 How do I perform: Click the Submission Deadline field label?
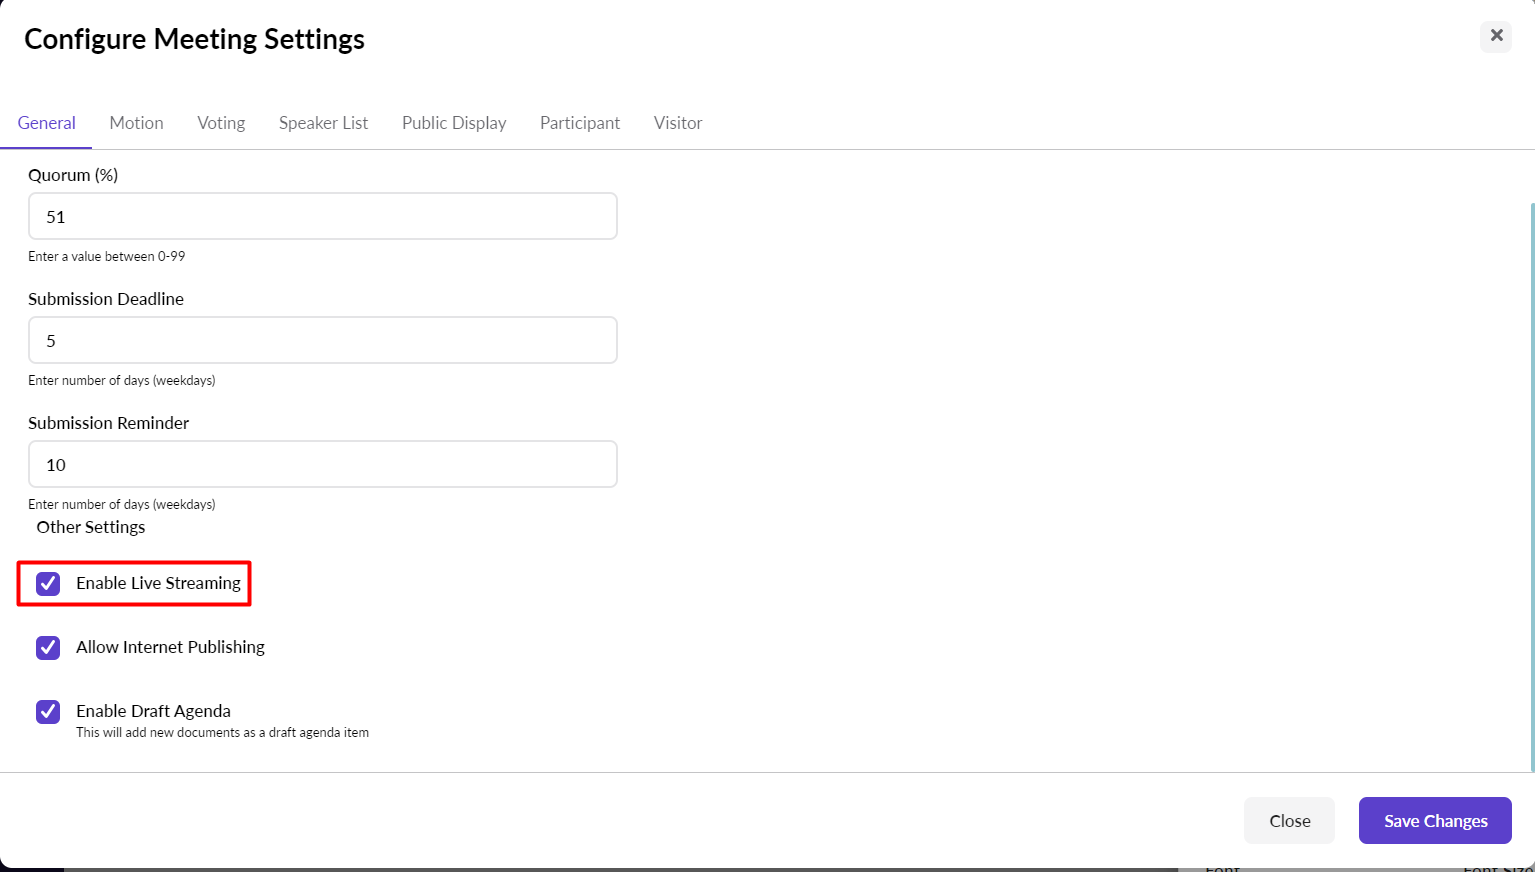[x=106, y=299]
